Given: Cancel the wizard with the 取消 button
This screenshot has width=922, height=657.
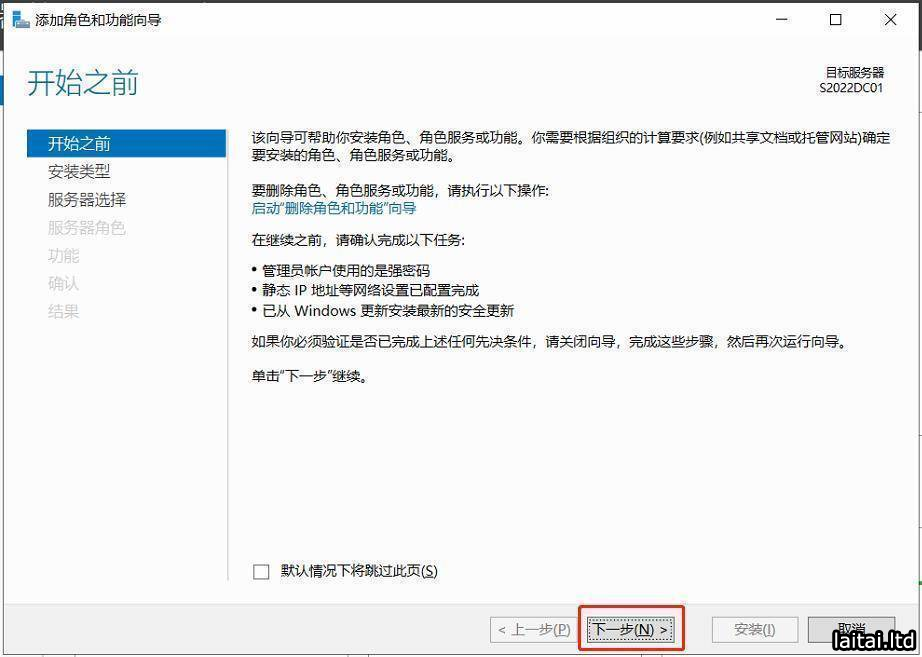Looking at the screenshot, I should click(x=851, y=629).
